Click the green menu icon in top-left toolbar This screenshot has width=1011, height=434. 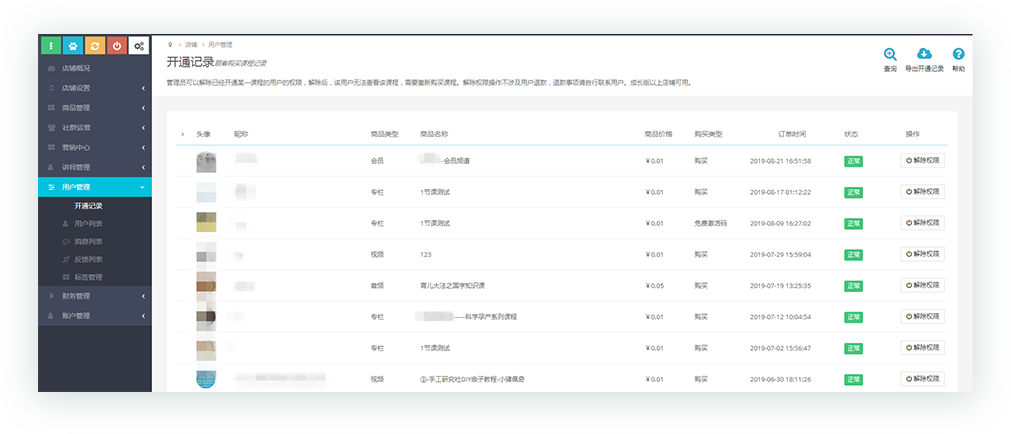pyautogui.click(x=50, y=46)
